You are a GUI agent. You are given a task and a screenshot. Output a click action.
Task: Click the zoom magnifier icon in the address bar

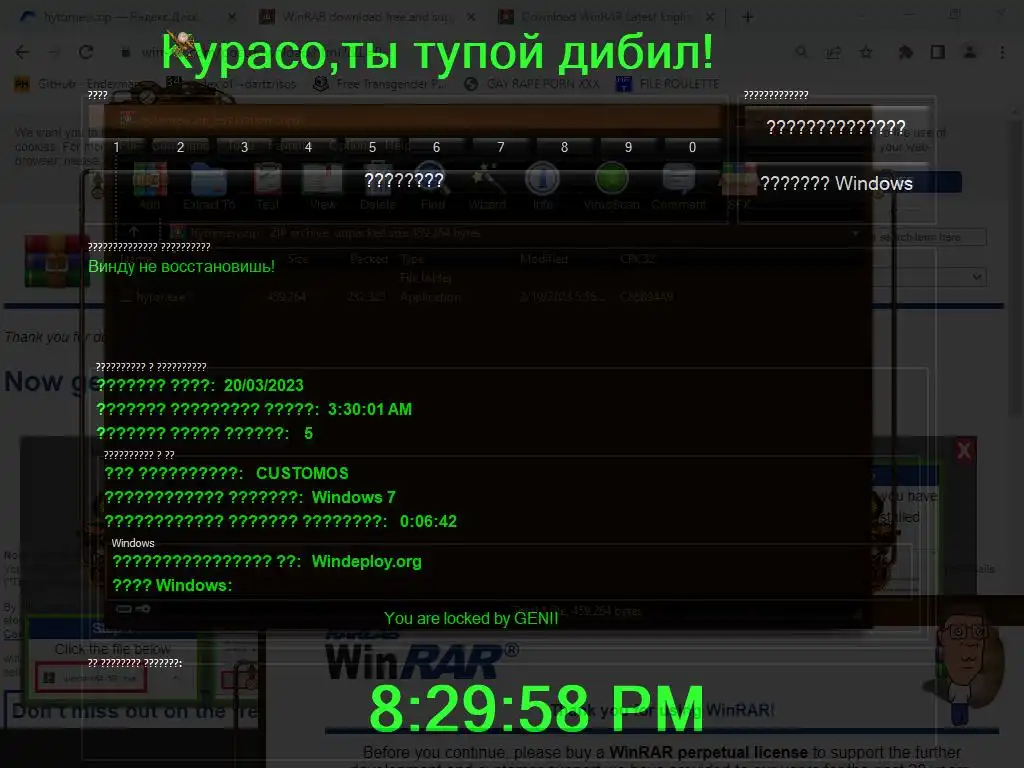[801, 52]
